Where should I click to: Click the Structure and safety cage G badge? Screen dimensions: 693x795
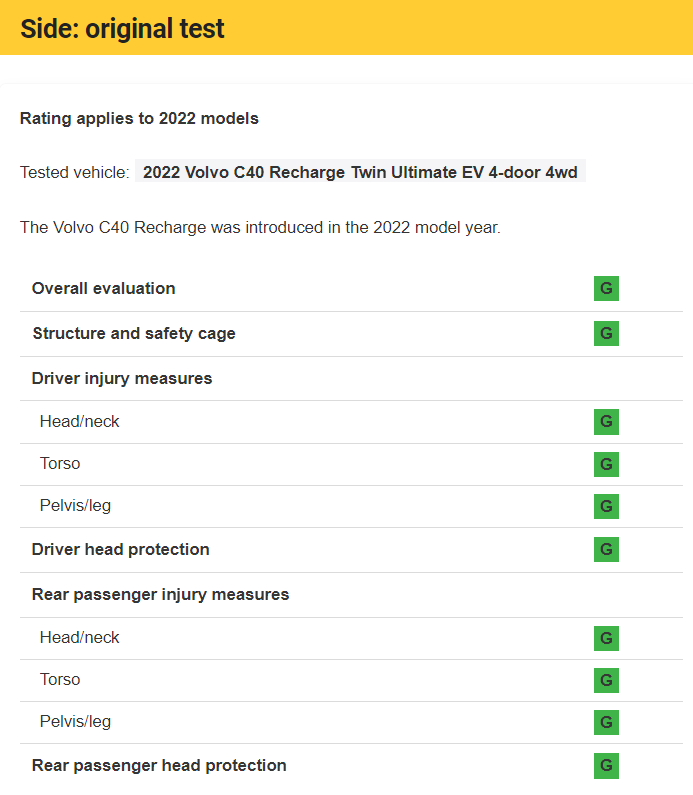coord(606,333)
